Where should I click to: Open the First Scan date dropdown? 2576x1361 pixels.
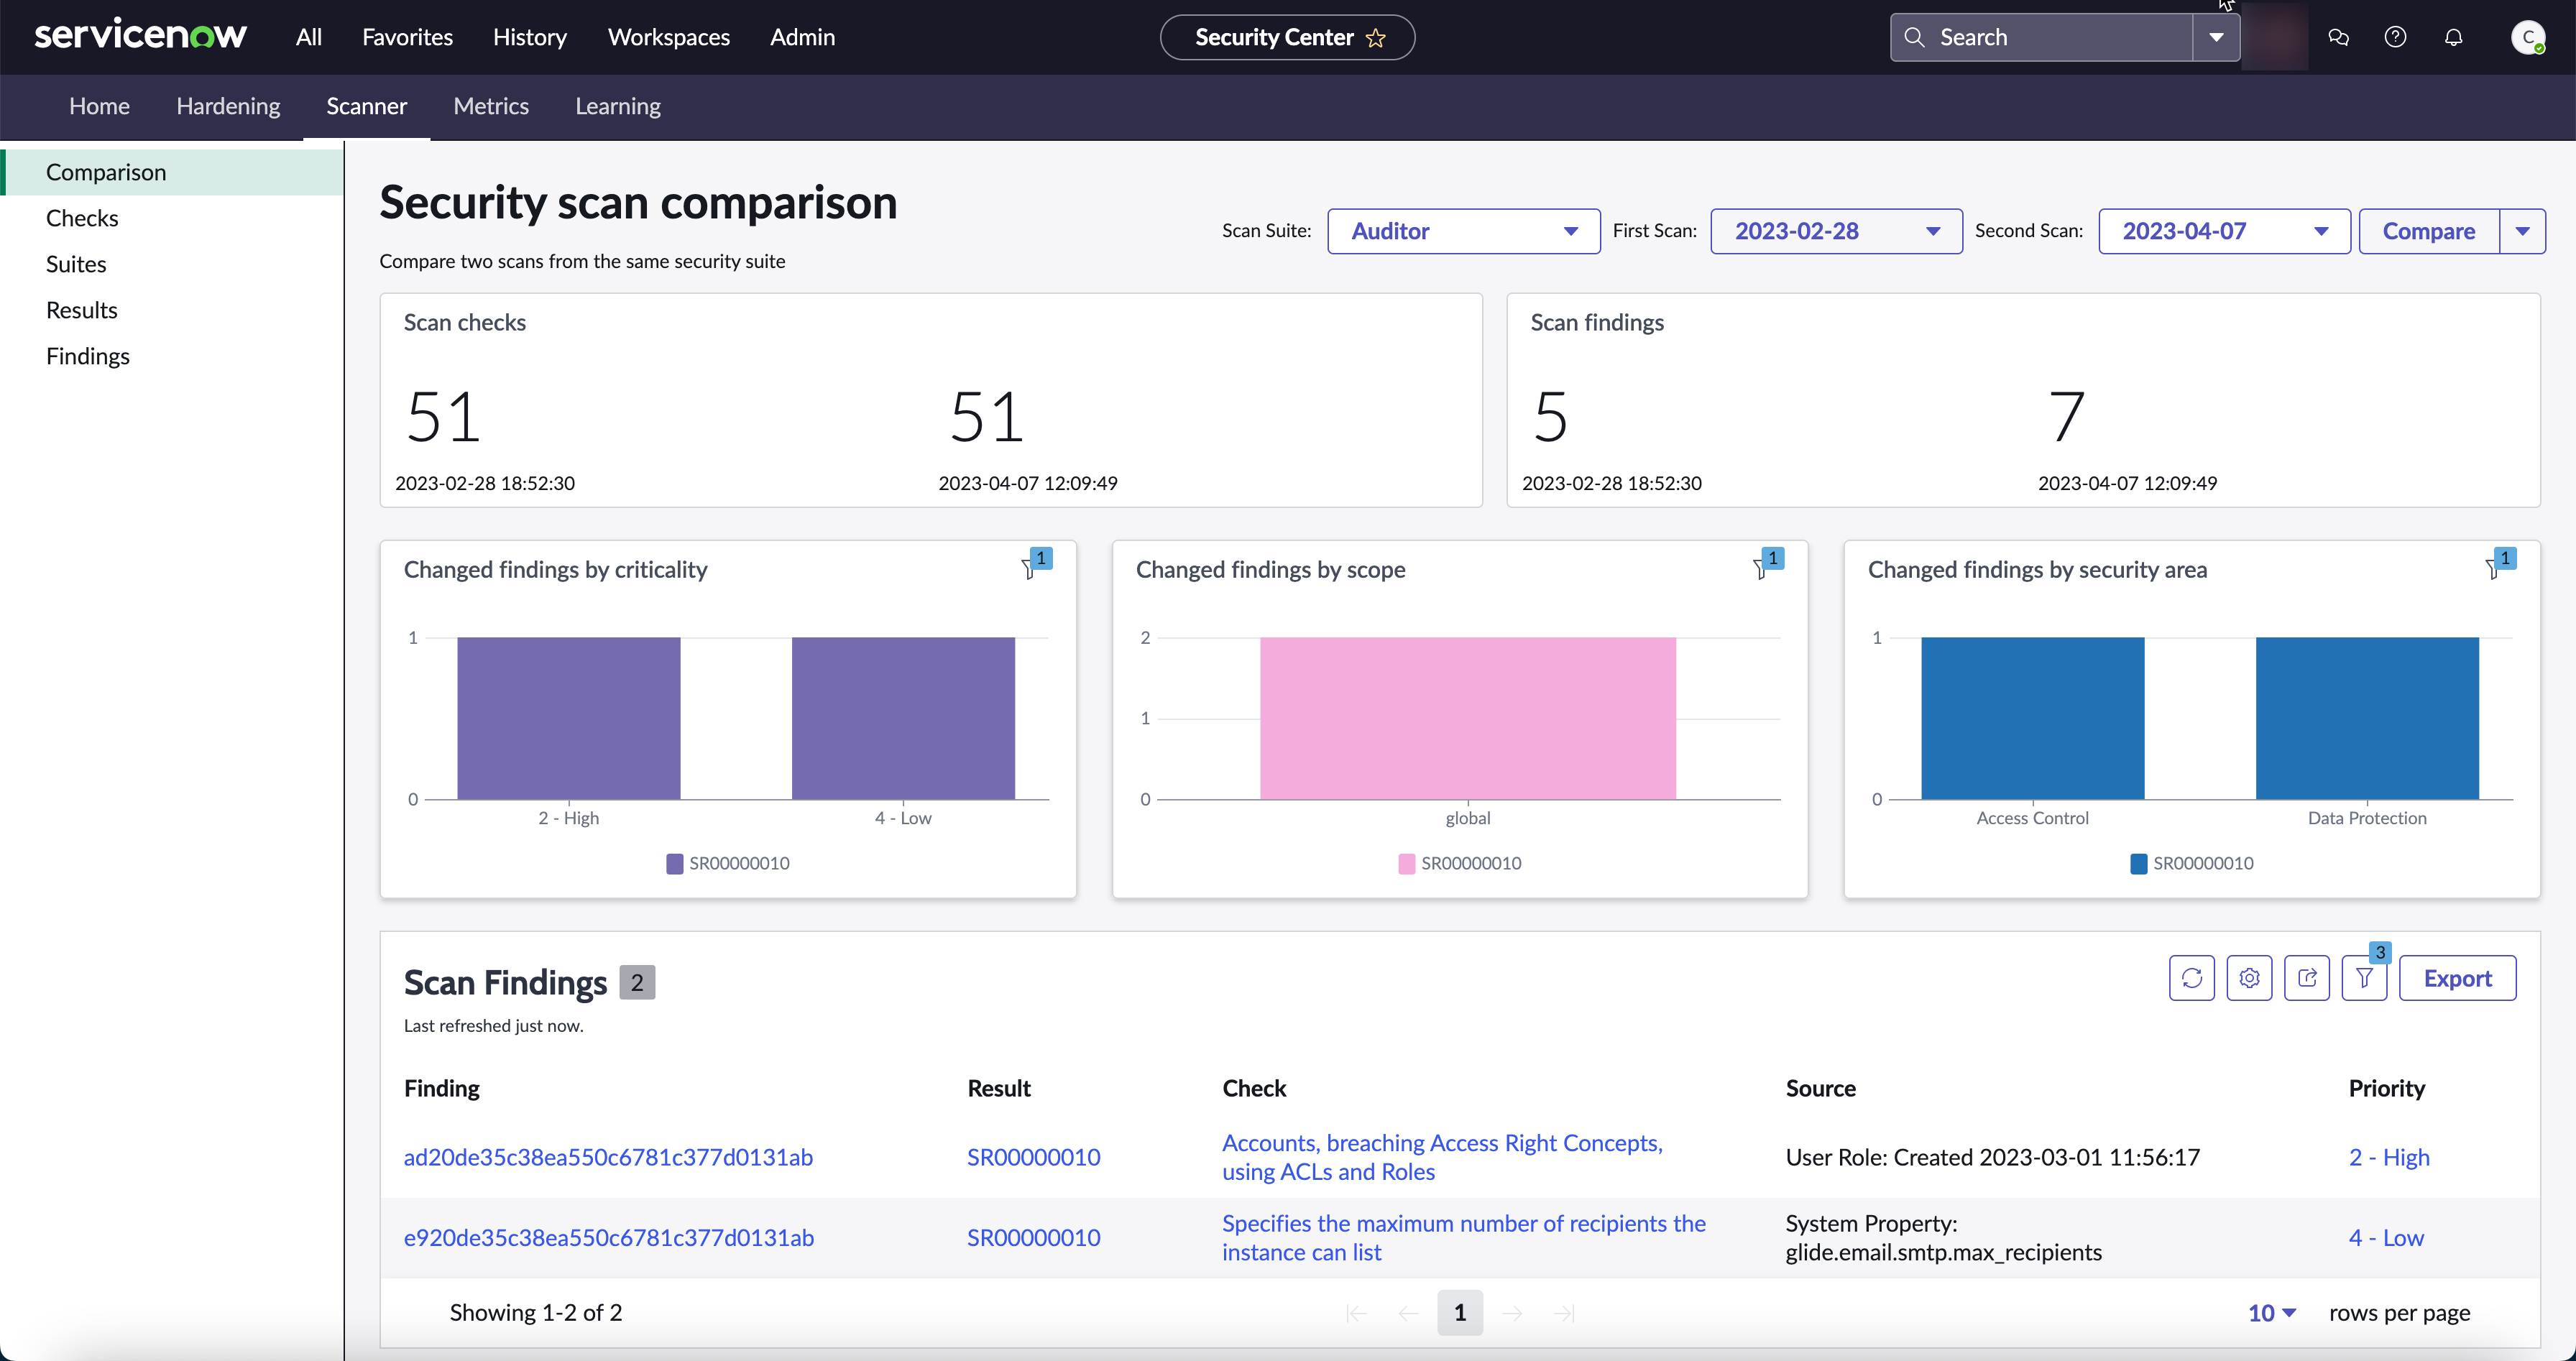1836,231
